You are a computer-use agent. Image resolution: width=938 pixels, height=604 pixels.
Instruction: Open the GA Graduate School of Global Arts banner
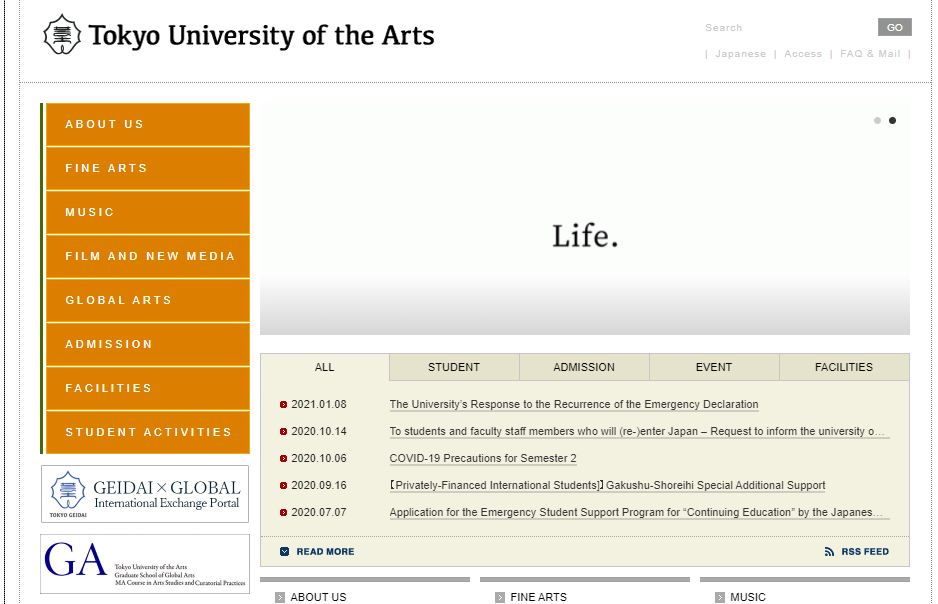click(145, 564)
